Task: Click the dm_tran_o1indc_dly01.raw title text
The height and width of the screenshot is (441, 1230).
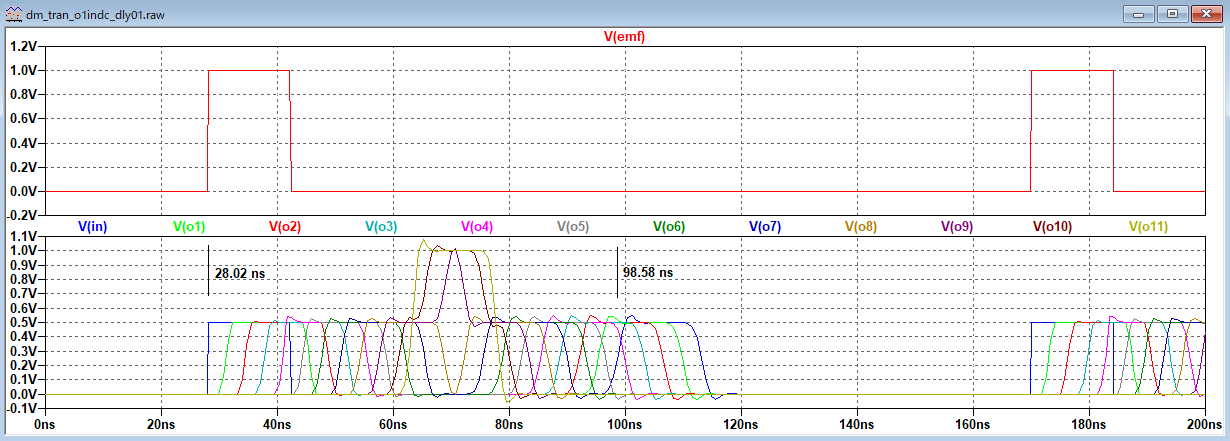Action: click(x=93, y=15)
